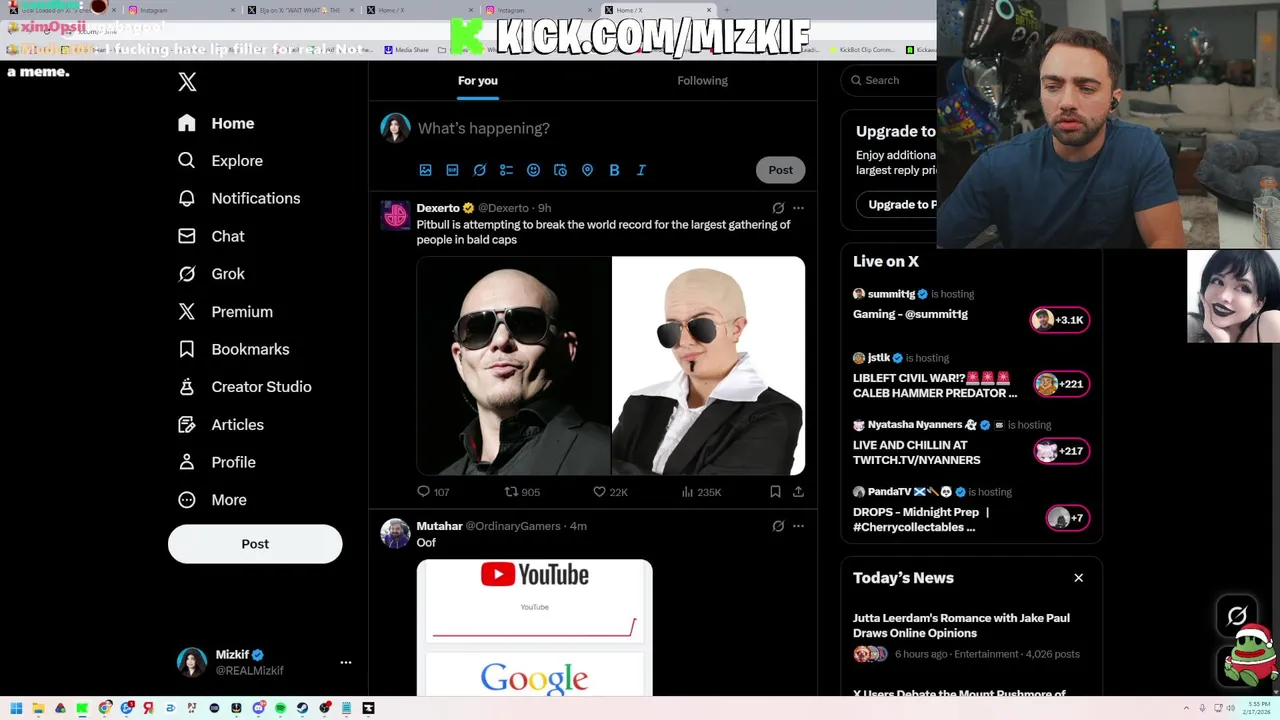Open Bookmarks in the sidebar
The width and height of the screenshot is (1280, 720).
point(233,349)
